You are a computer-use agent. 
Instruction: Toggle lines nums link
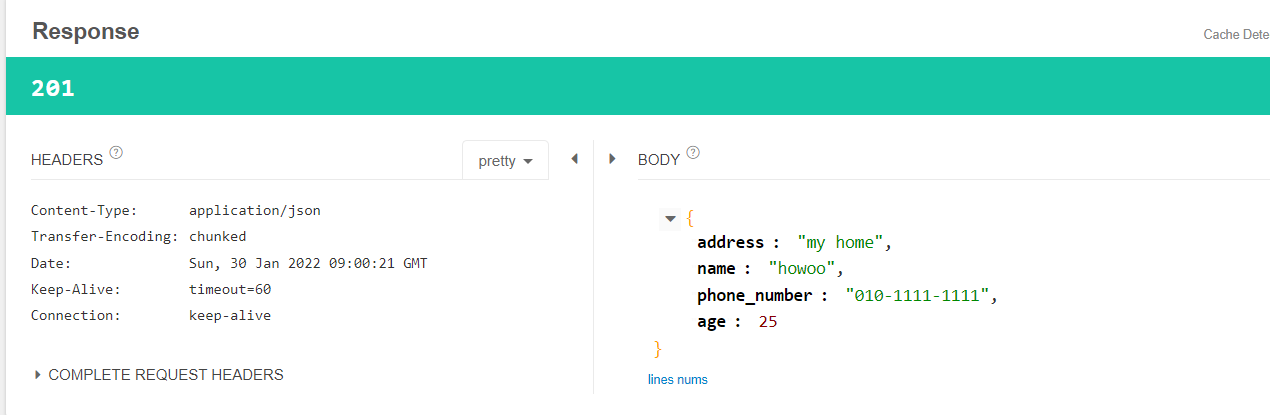pos(677,379)
